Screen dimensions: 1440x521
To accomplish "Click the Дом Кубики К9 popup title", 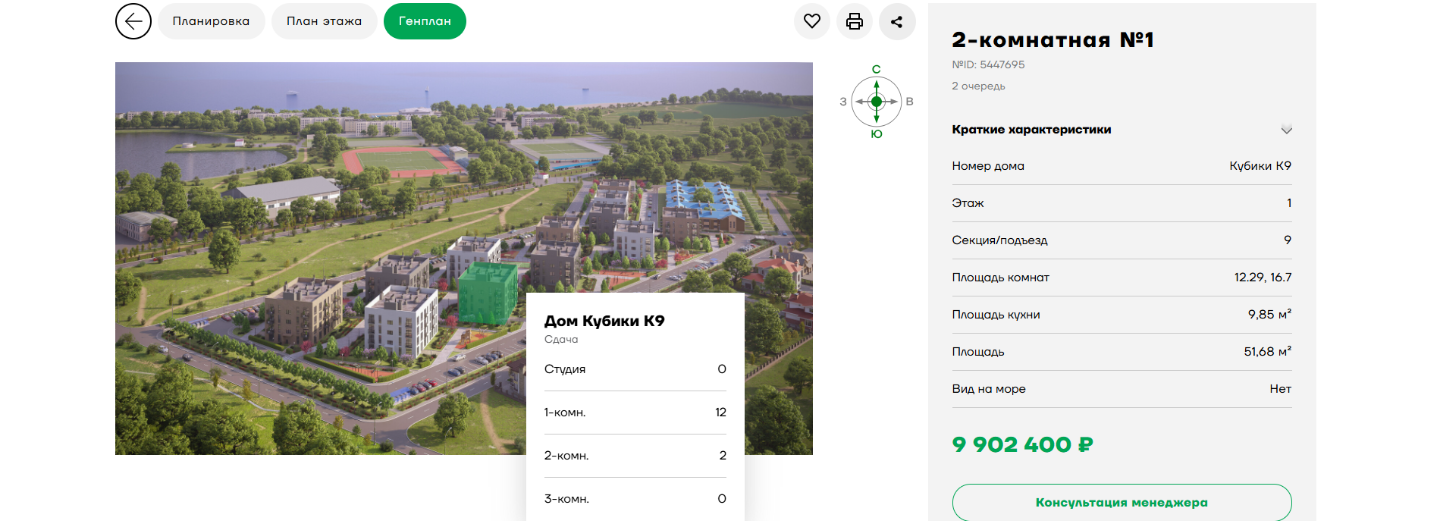I will click(x=604, y=321).
